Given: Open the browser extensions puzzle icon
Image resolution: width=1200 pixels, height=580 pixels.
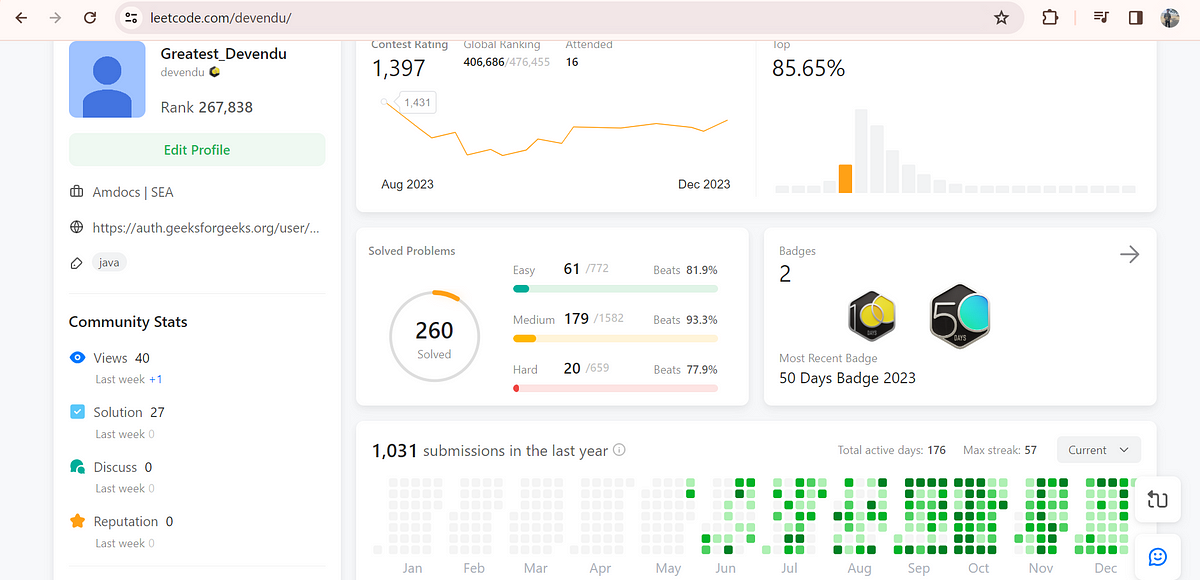Looking at the screenshot, I should (x=1050, y=18).
